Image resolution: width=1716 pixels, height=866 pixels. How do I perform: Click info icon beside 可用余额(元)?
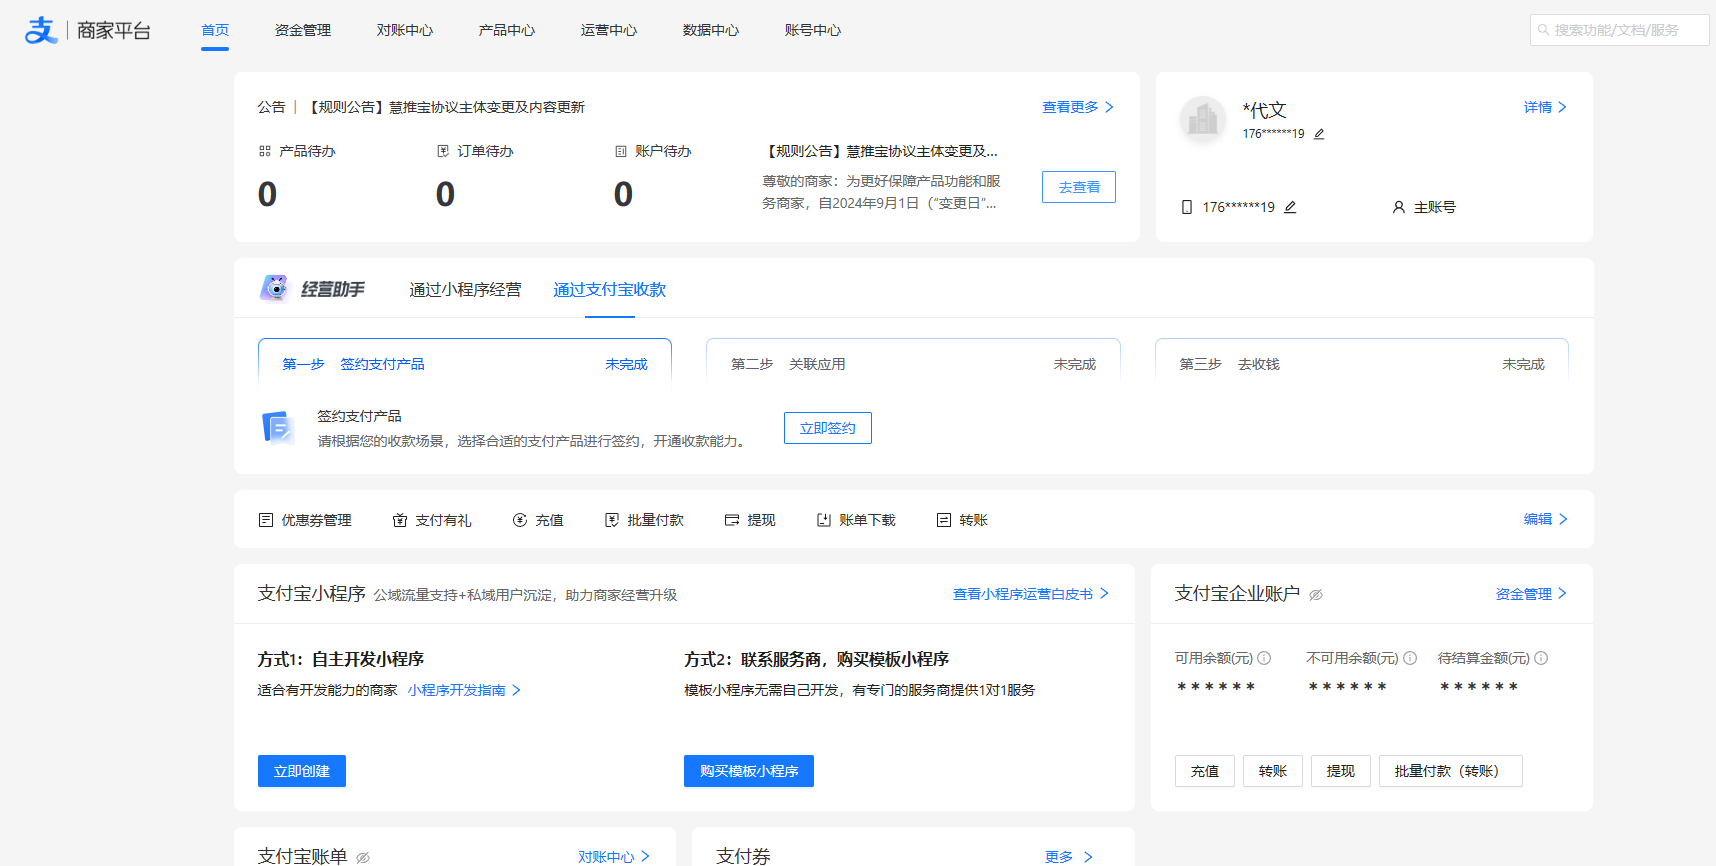[1264, 658]
